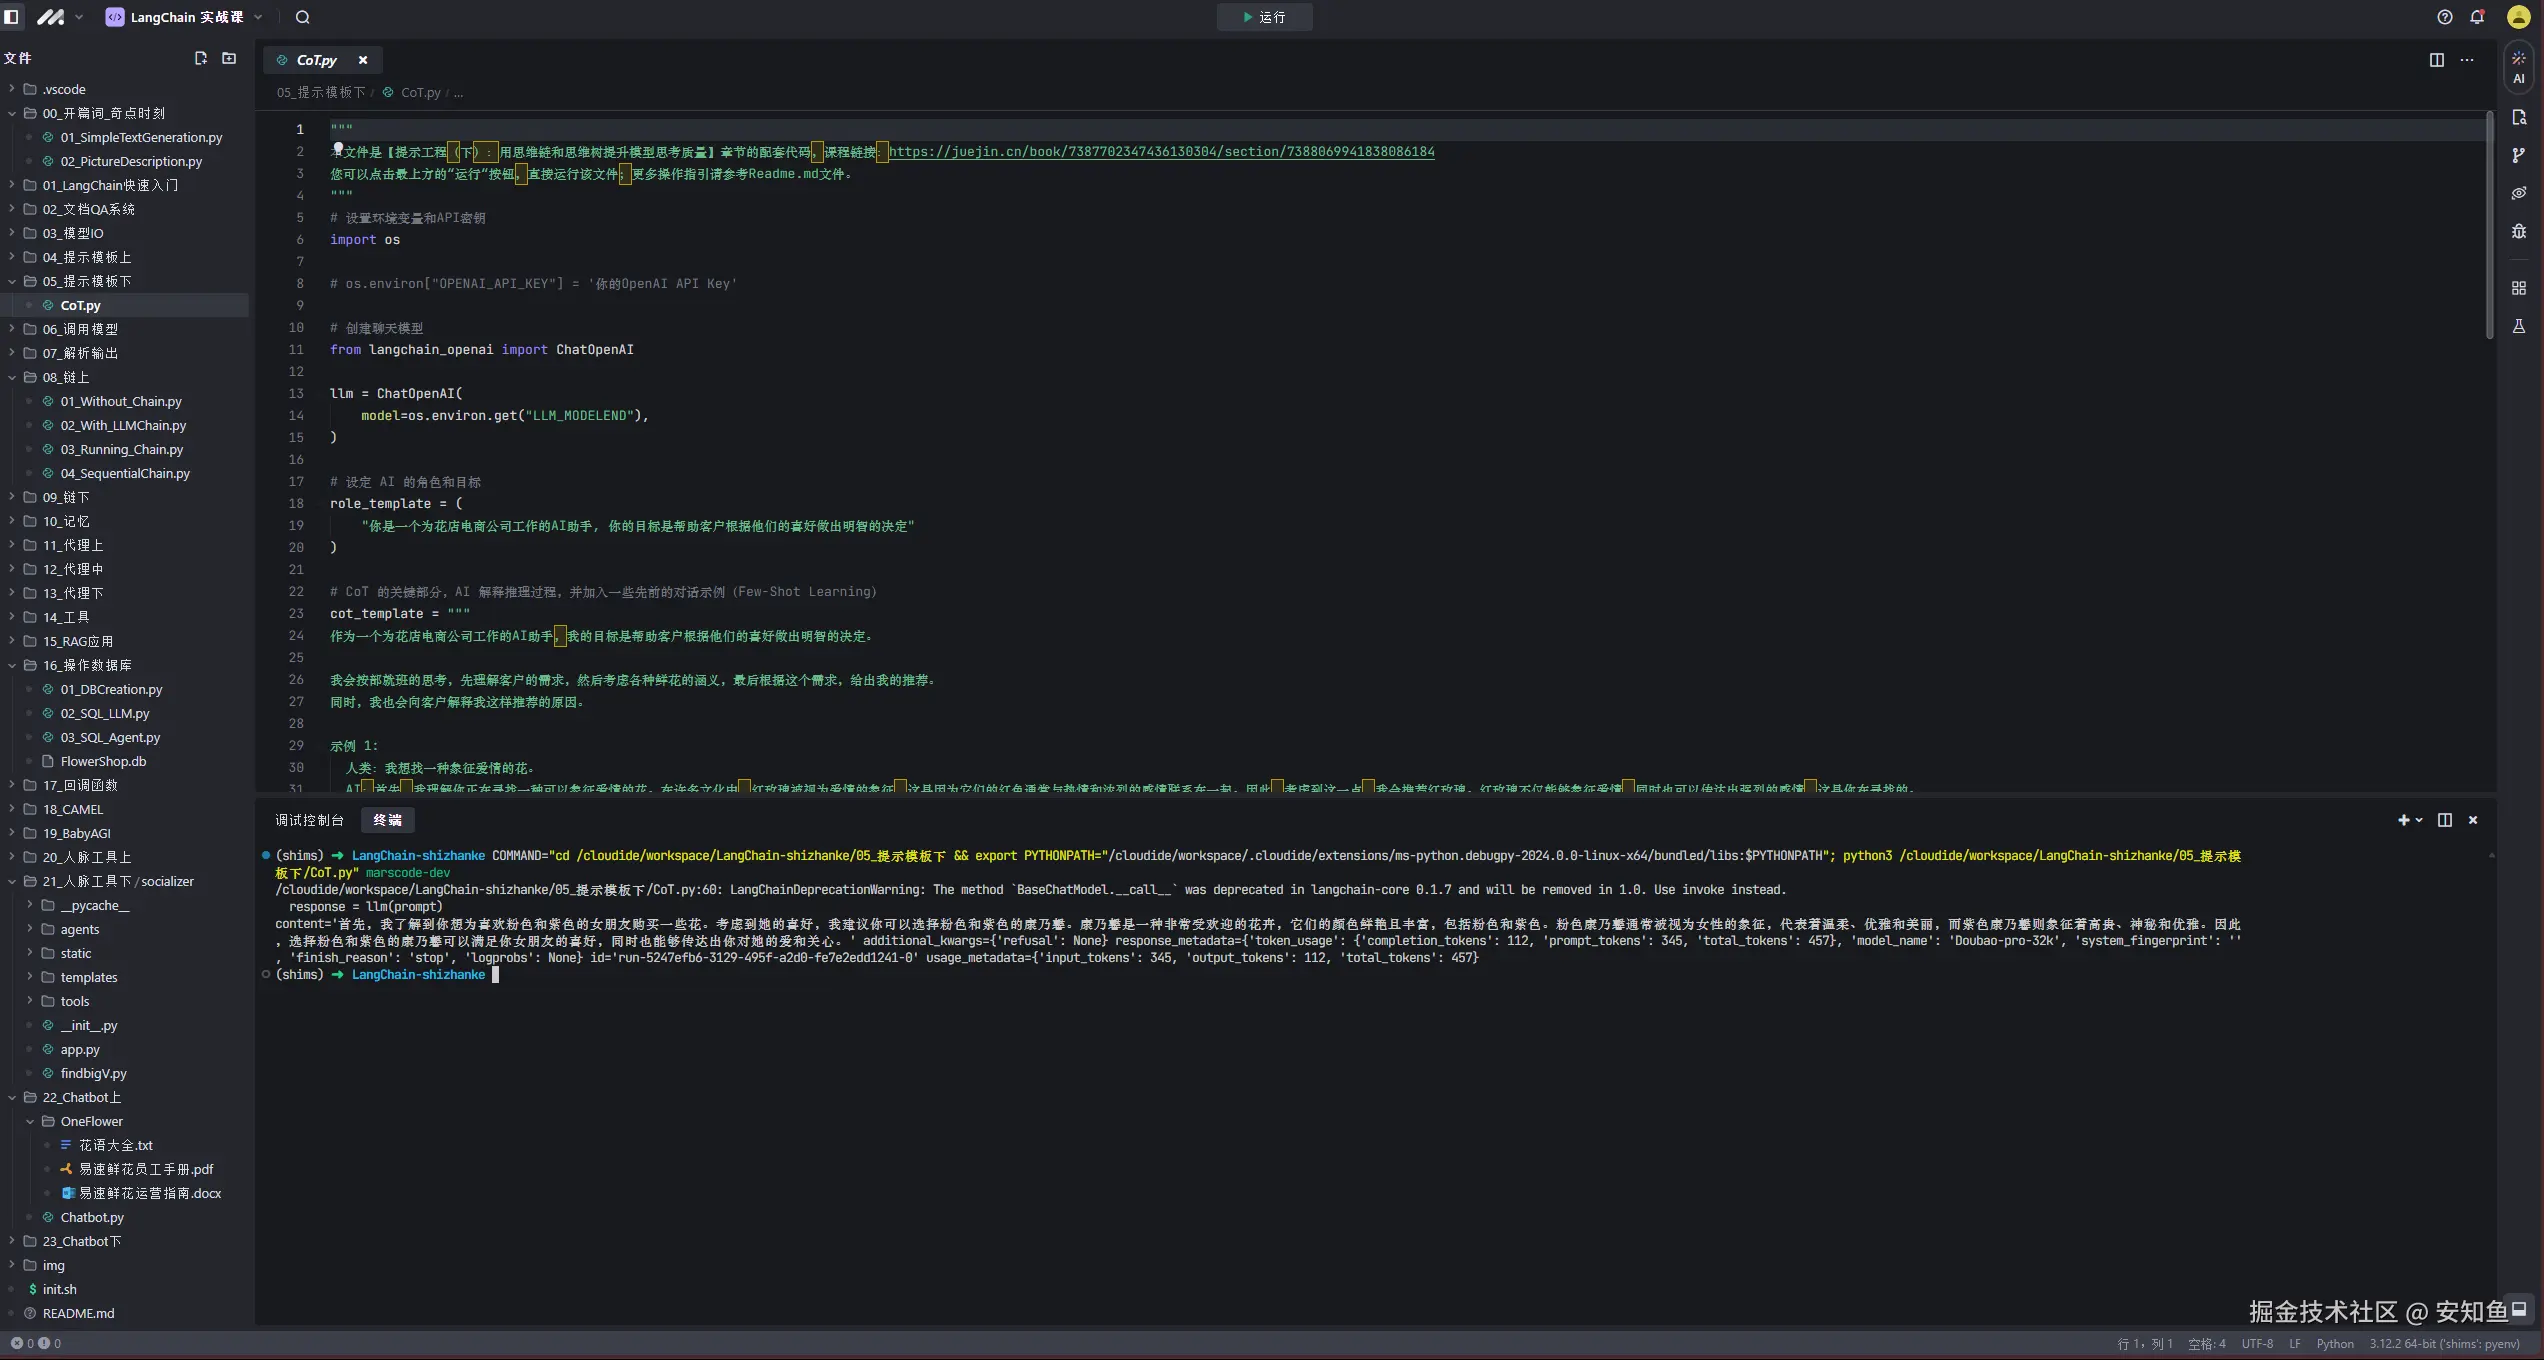Open the extensions grid icon

coord(2518,288)
